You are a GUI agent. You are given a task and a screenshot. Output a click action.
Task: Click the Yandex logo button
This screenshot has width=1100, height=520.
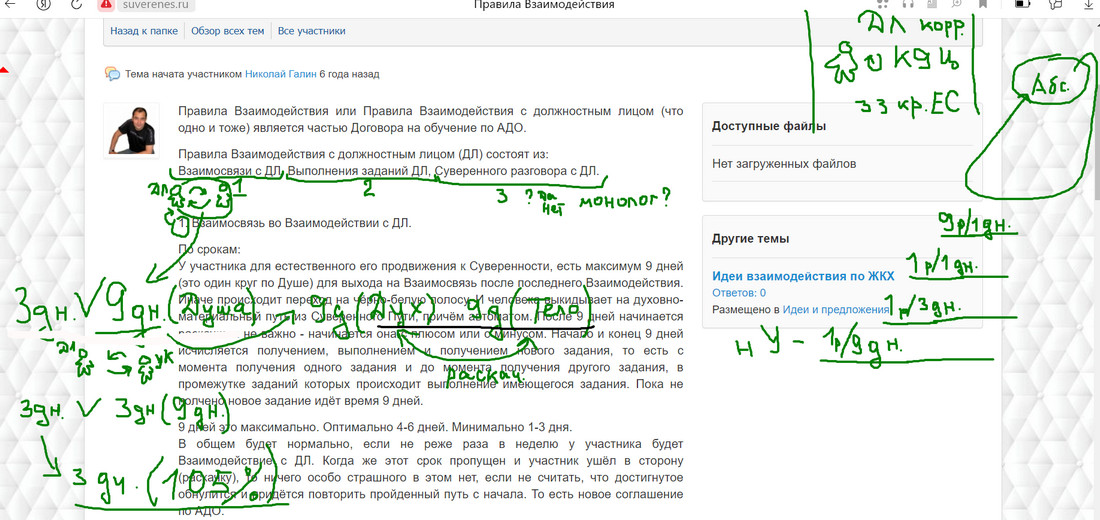41,5
